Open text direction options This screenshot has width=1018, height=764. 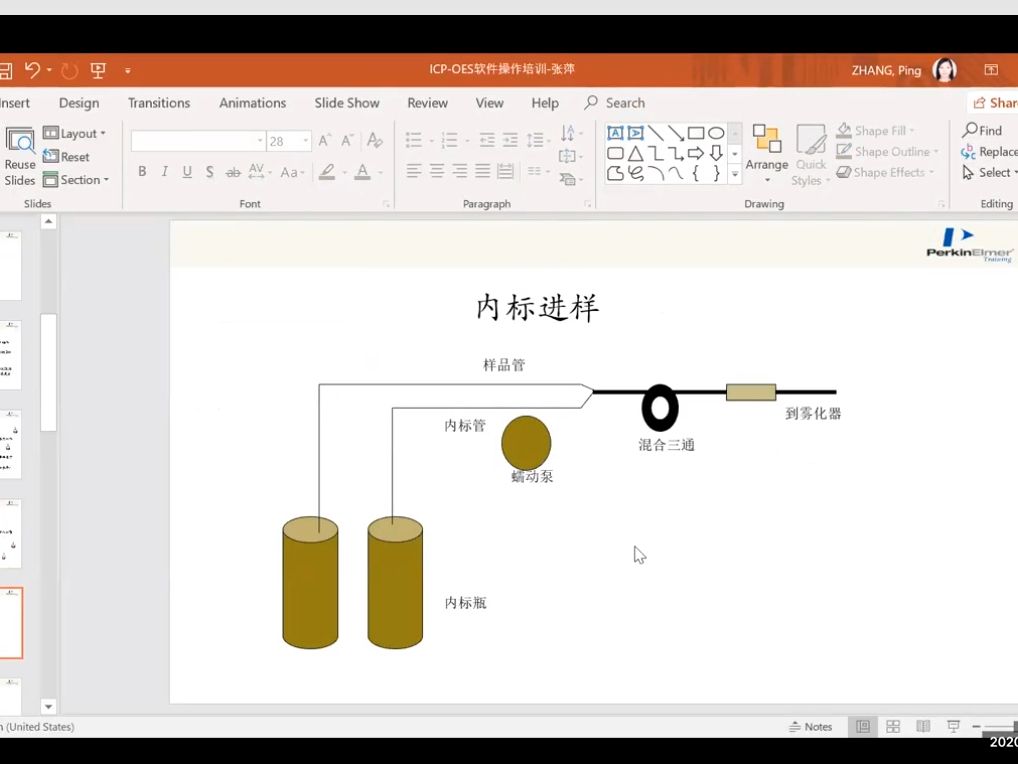coord(571,133)
